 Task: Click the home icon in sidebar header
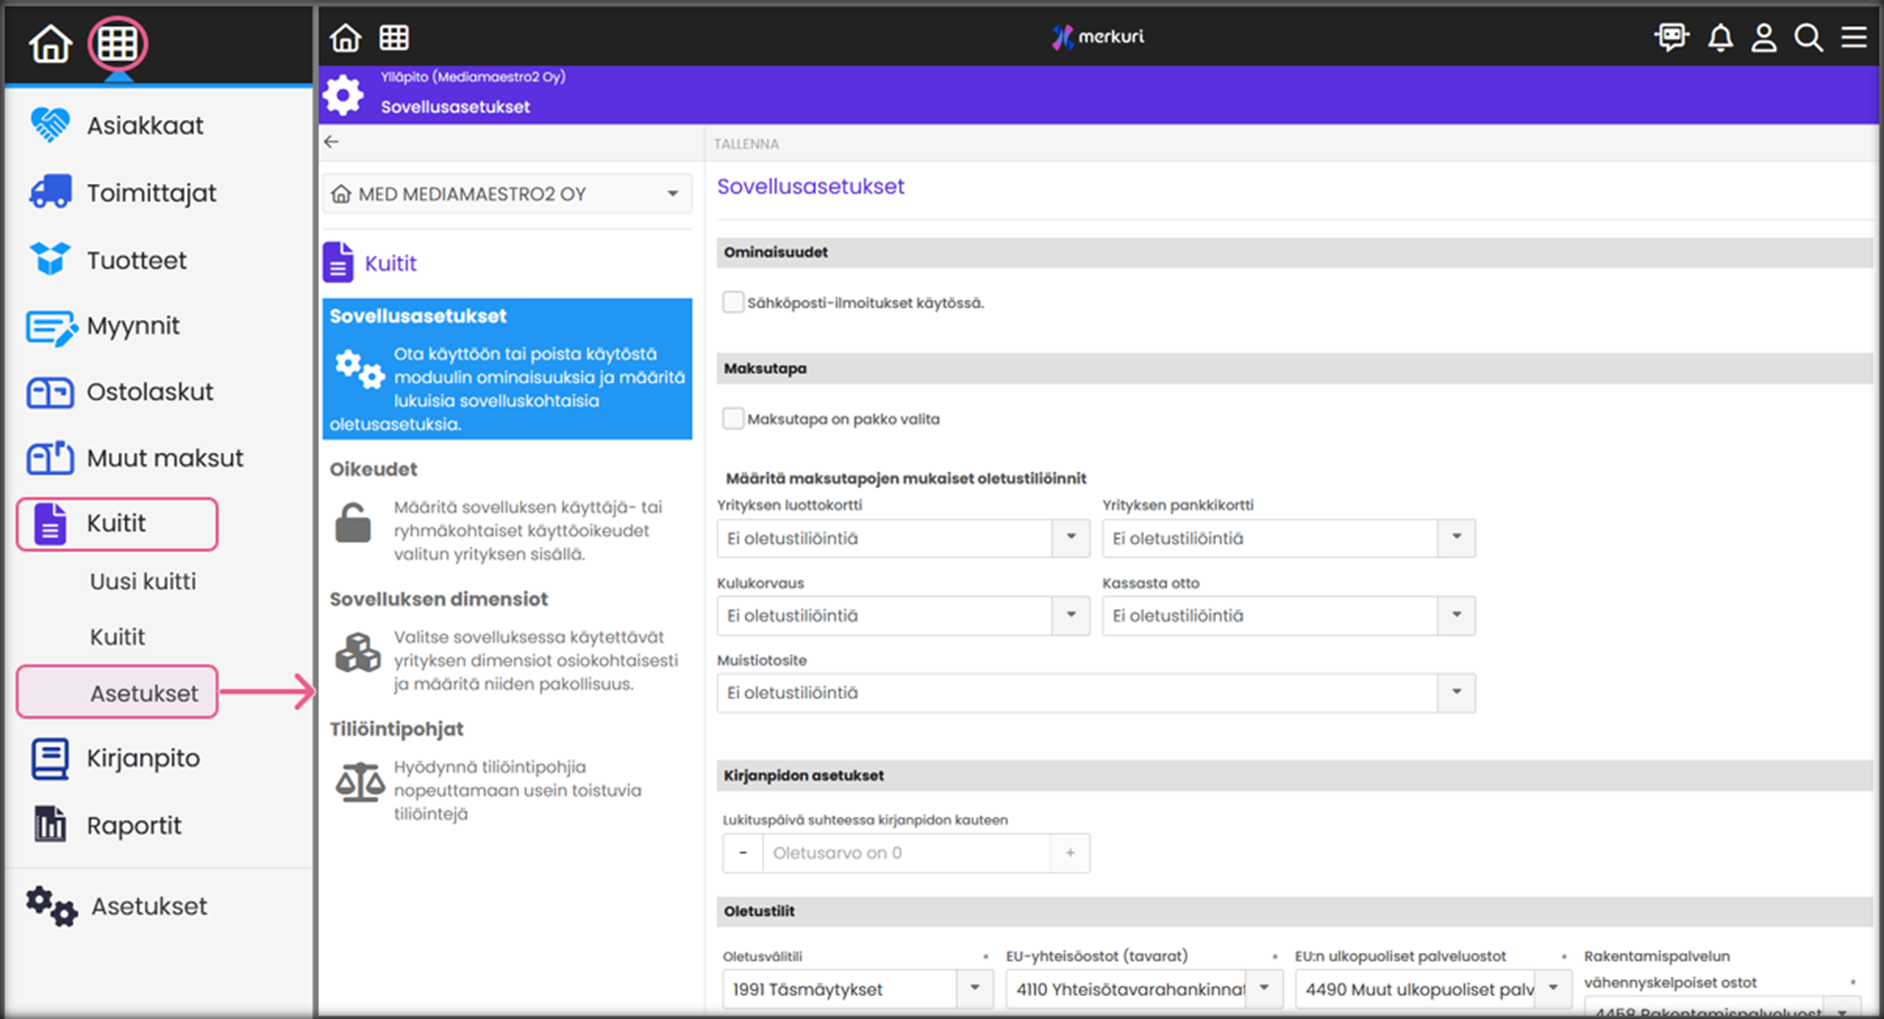point(50,44)
